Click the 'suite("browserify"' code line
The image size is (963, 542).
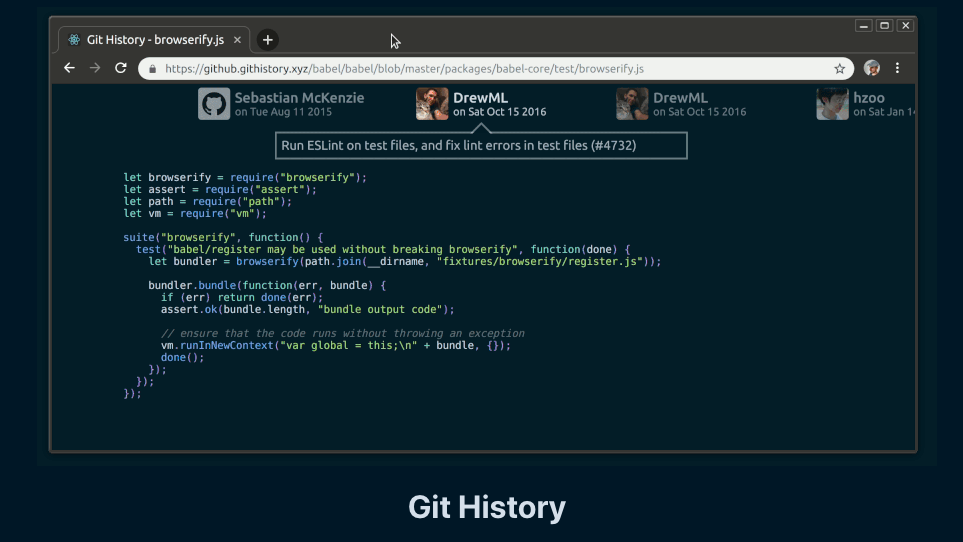[x=223, y=238]
